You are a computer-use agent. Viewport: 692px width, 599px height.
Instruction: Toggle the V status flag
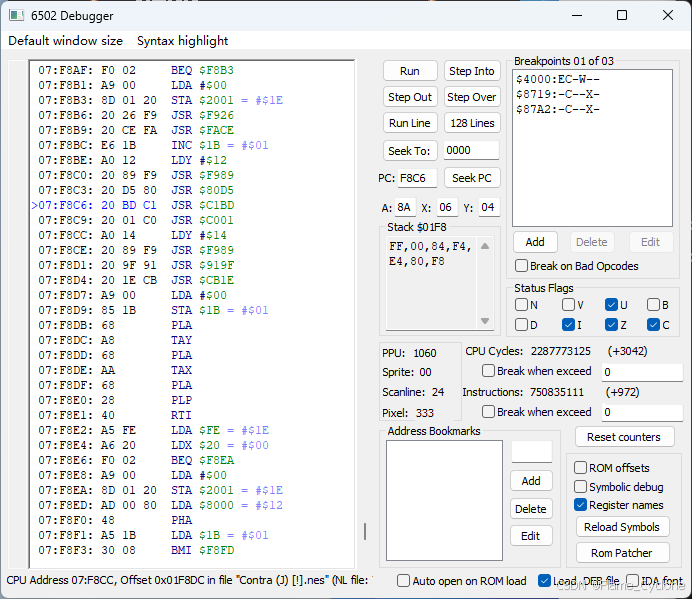568,305
